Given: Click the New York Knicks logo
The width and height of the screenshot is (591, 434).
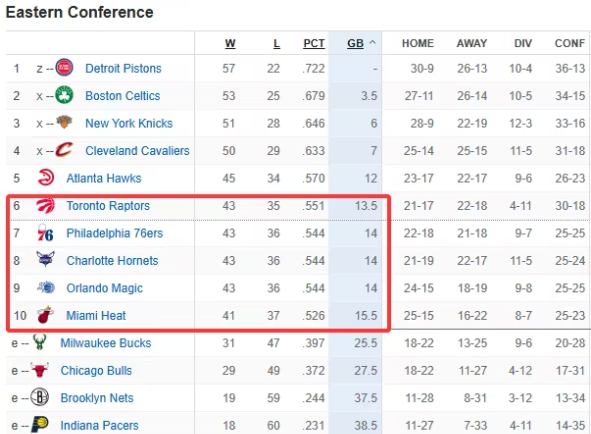Looking at the screenshot, I should [x=64, y=122].
